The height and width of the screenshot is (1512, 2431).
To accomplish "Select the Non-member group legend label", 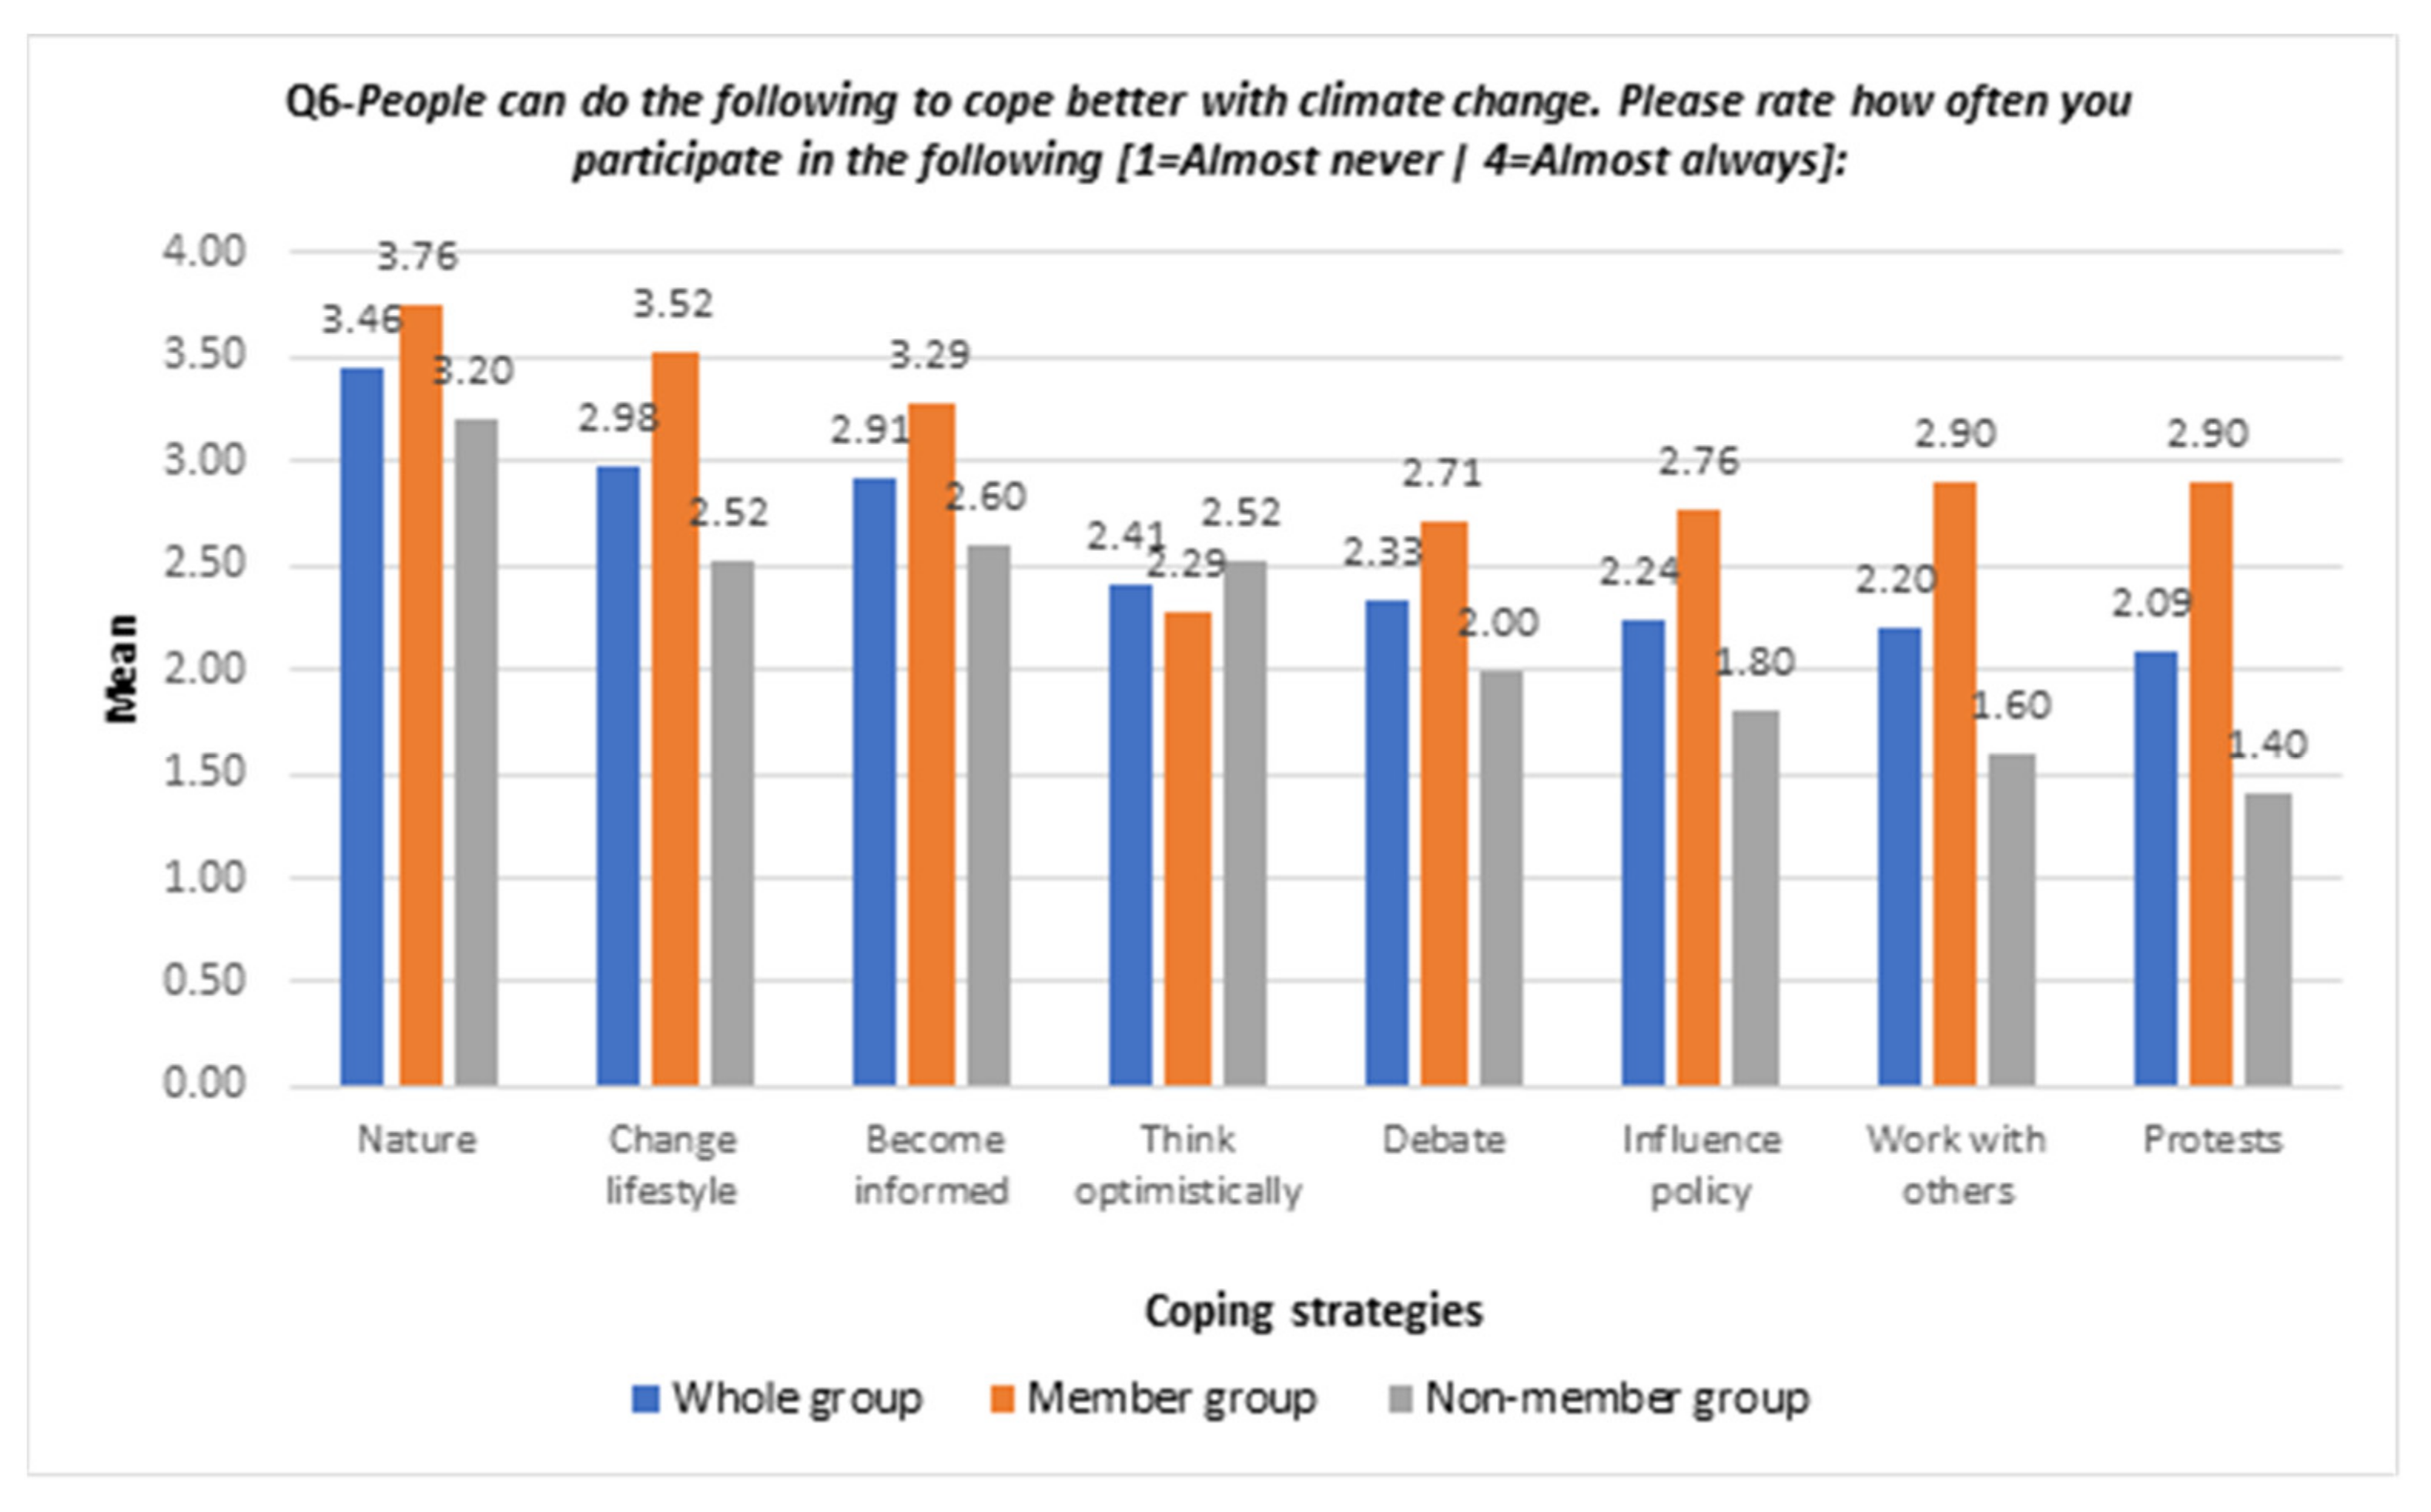I will point(1617,1398).
